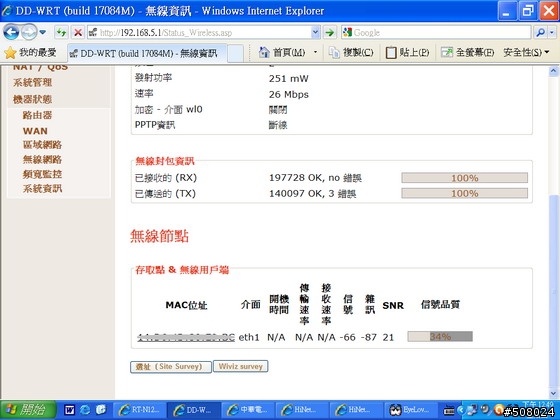
Task: Select the 系統資訊 submenu item
Action: click(x=42, y=189)
